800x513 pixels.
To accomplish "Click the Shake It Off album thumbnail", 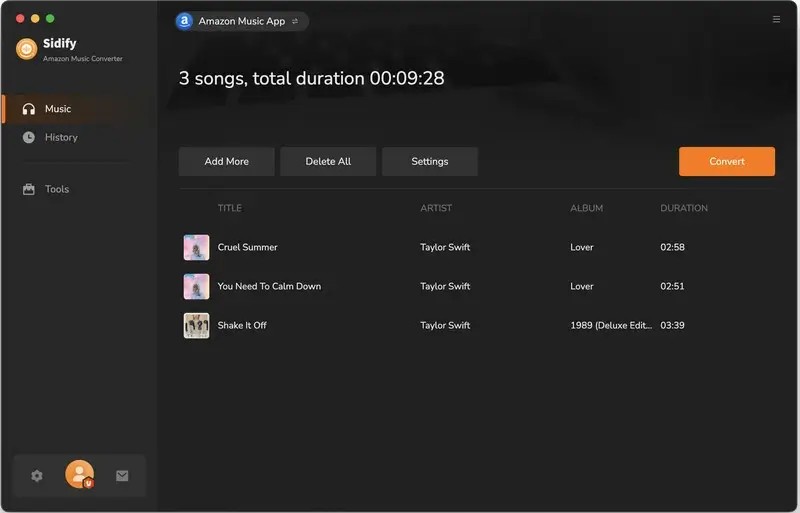I will coord(196,326).
